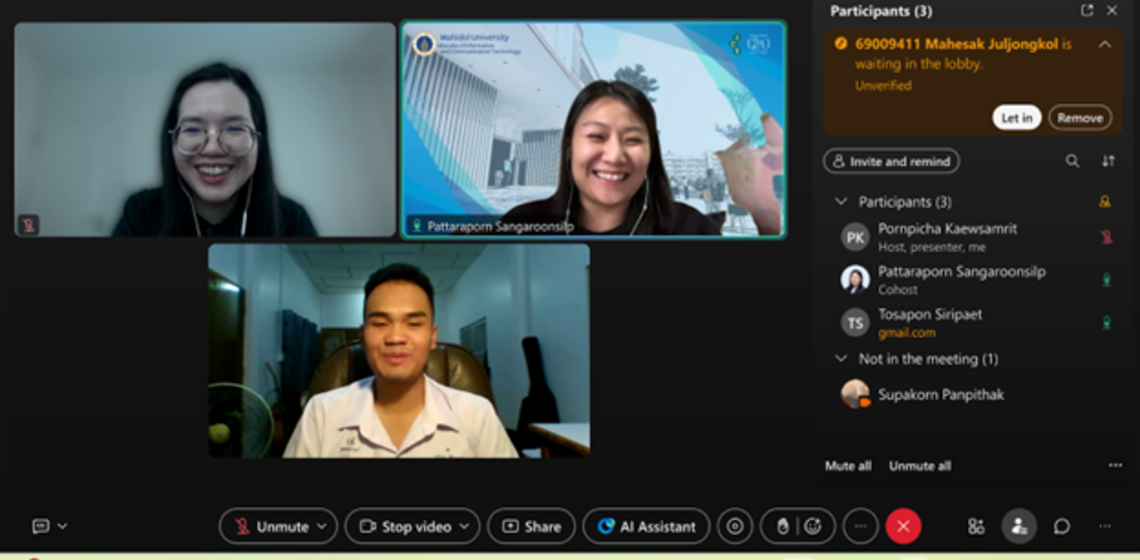Collapse the lobby waiting notification
This screenshot has width=1140, height=560.
(1104, 44)
